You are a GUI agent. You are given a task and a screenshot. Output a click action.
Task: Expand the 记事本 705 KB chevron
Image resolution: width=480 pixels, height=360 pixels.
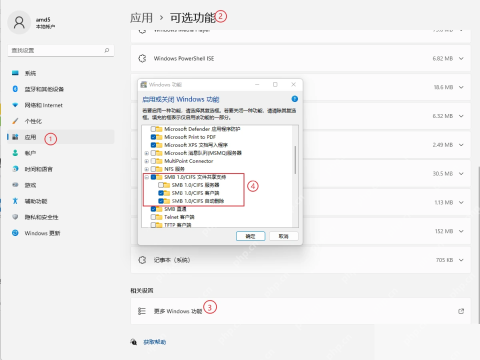tap(461, 260)
